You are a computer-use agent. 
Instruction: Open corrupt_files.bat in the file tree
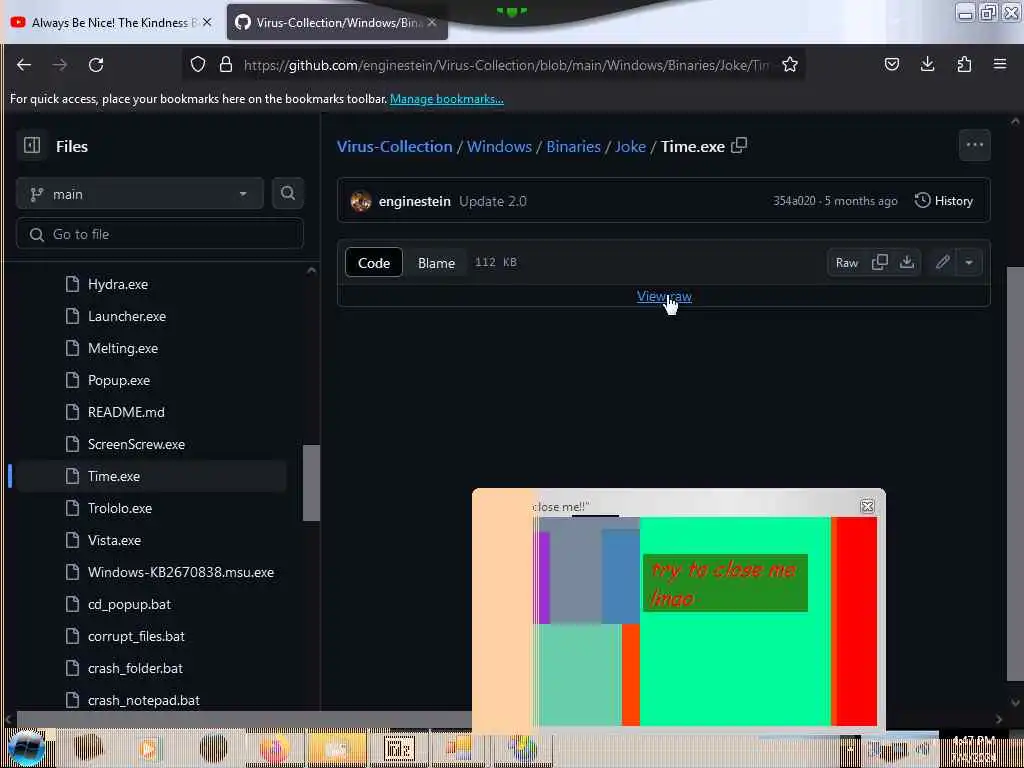coord(136,637)
